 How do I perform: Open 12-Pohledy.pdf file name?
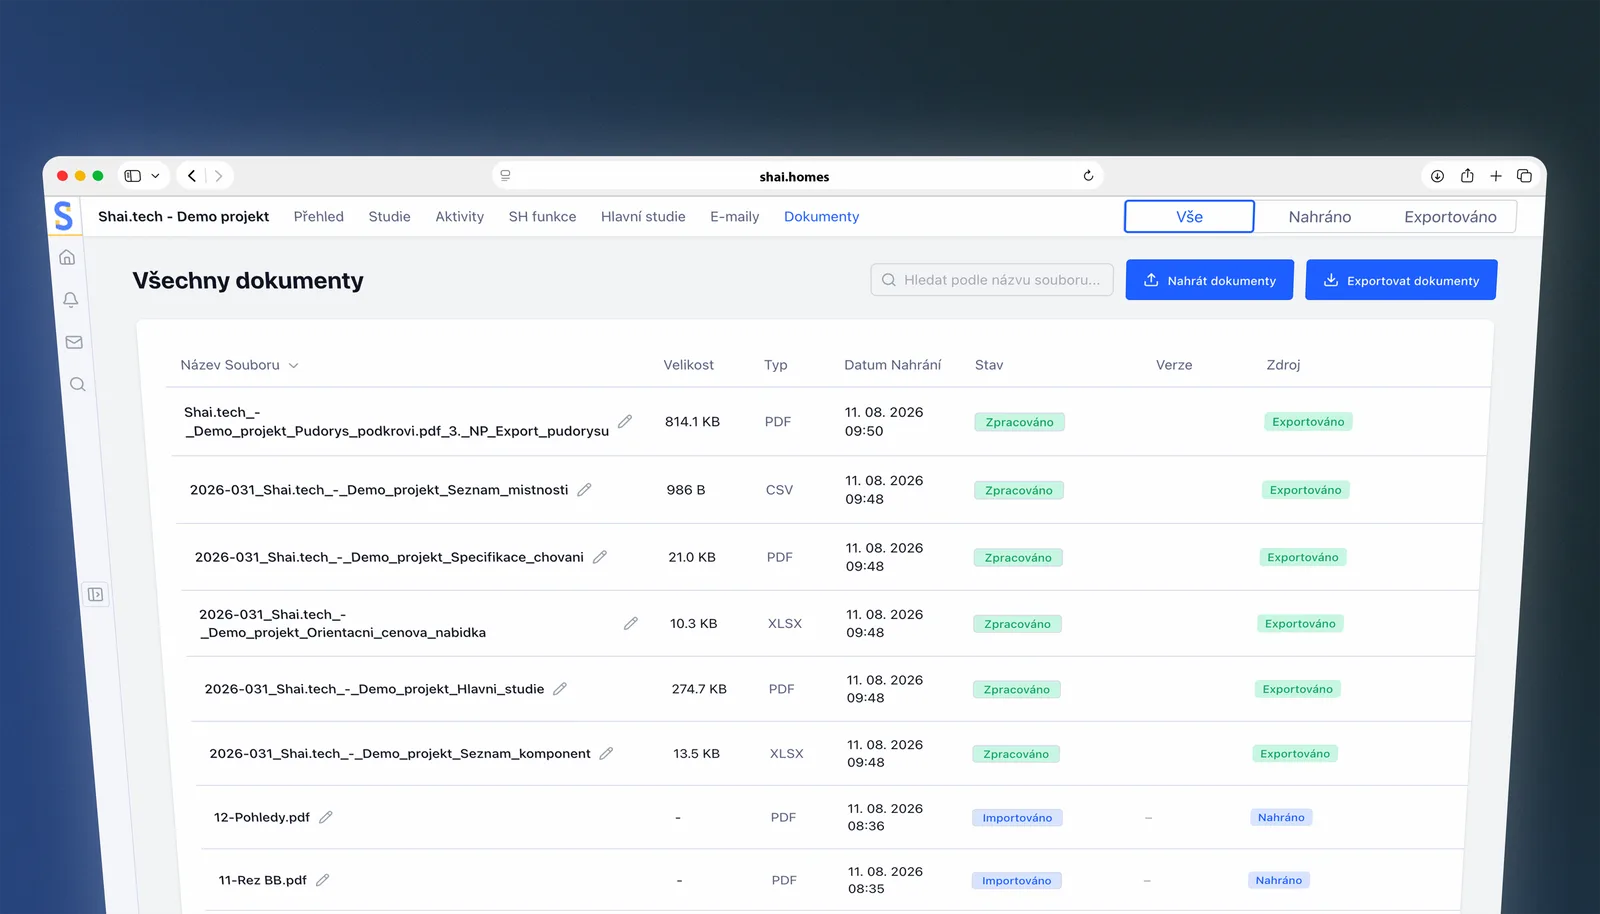(x=262, y=817)
